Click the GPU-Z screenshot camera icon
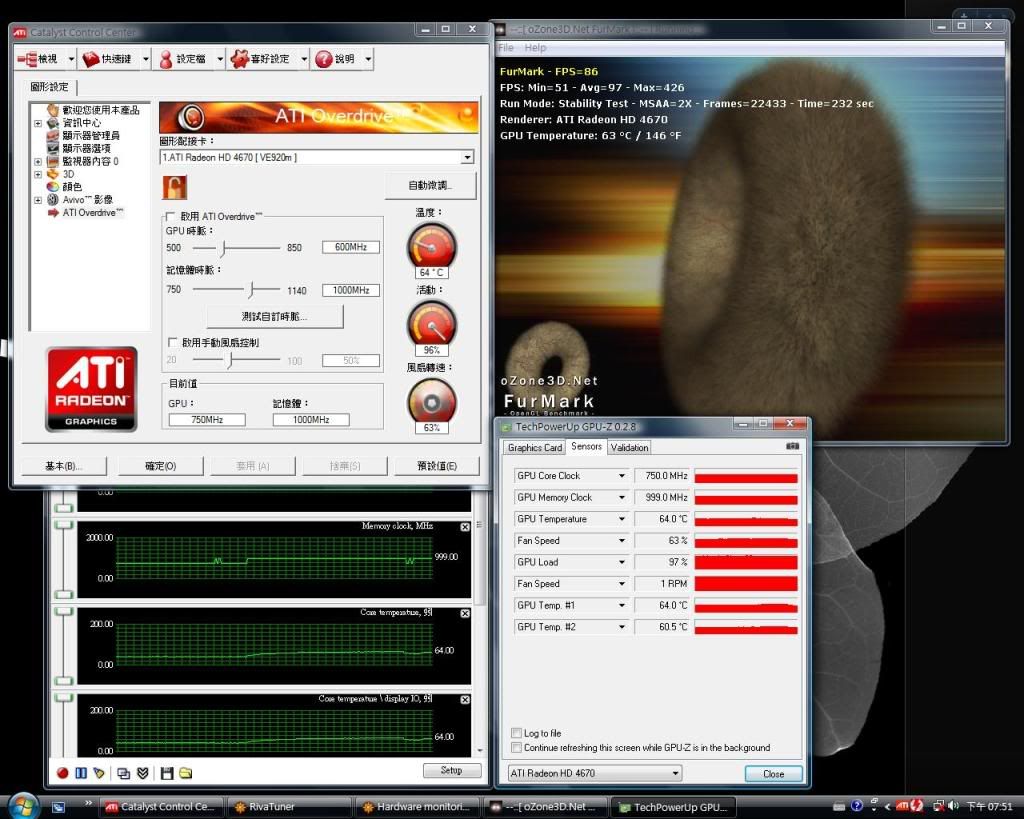This screenshot has height=819, width=1024. point(792,446)
